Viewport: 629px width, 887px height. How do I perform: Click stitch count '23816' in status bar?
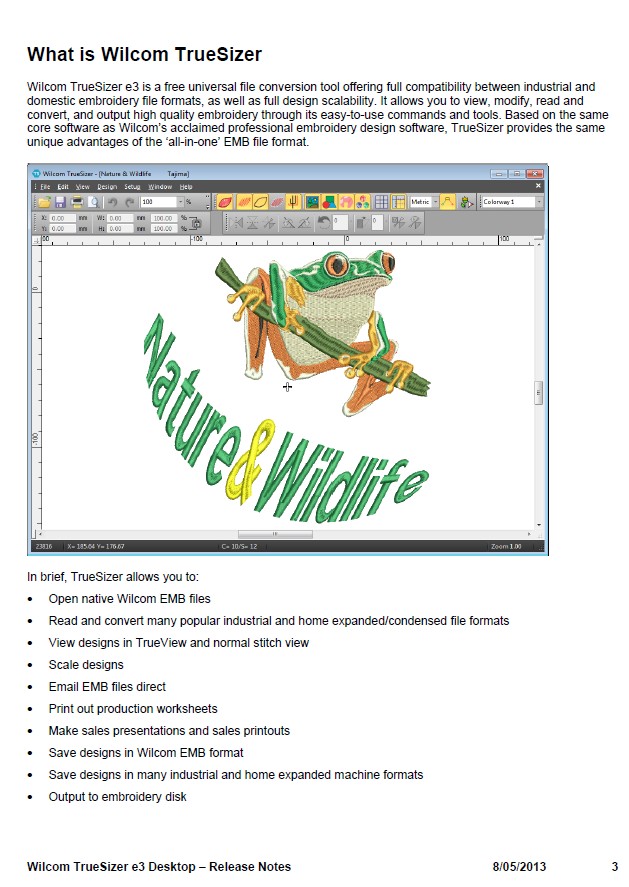click(44, 546)
